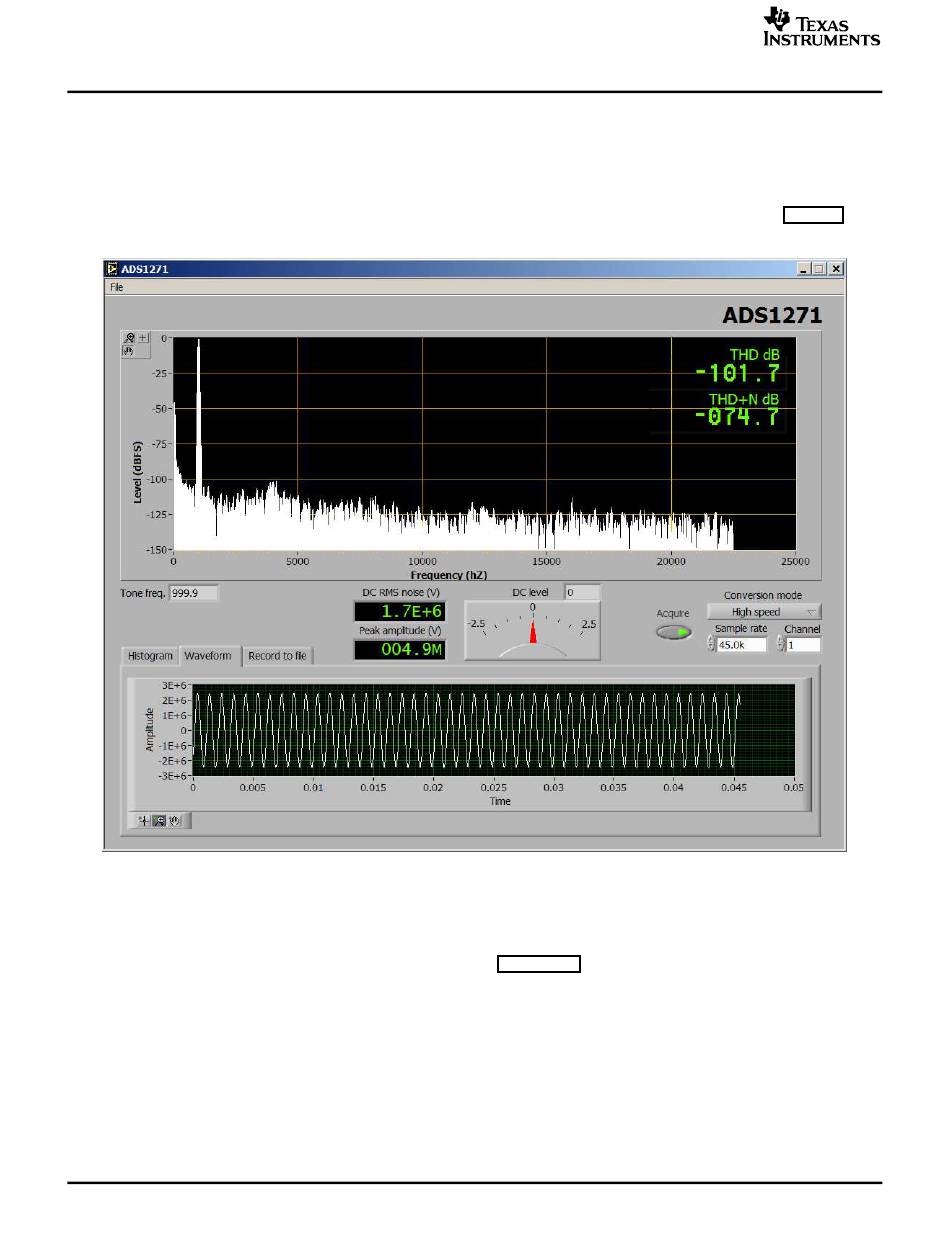Minimize the ADS1271 window
Screen dimensions: 950x1241
[x=804, y=269]
